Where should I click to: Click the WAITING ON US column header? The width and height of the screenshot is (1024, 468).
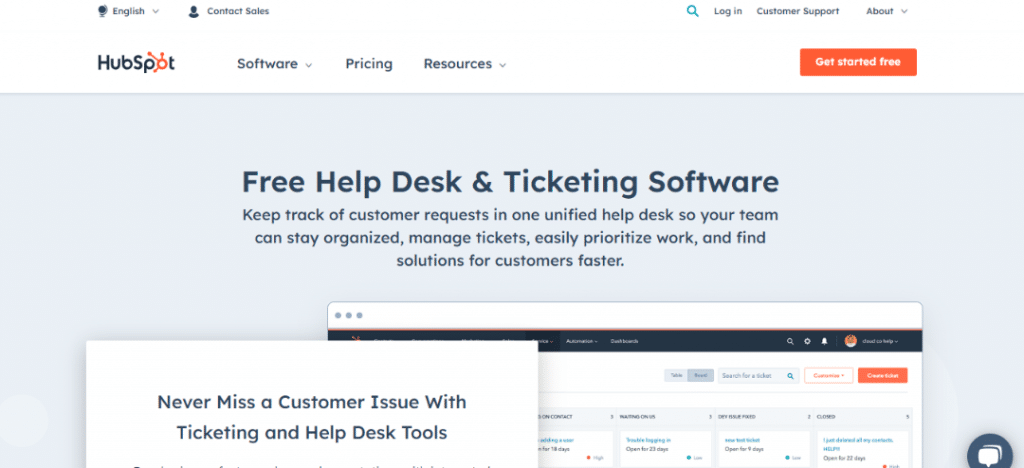(x=639, y=416)
